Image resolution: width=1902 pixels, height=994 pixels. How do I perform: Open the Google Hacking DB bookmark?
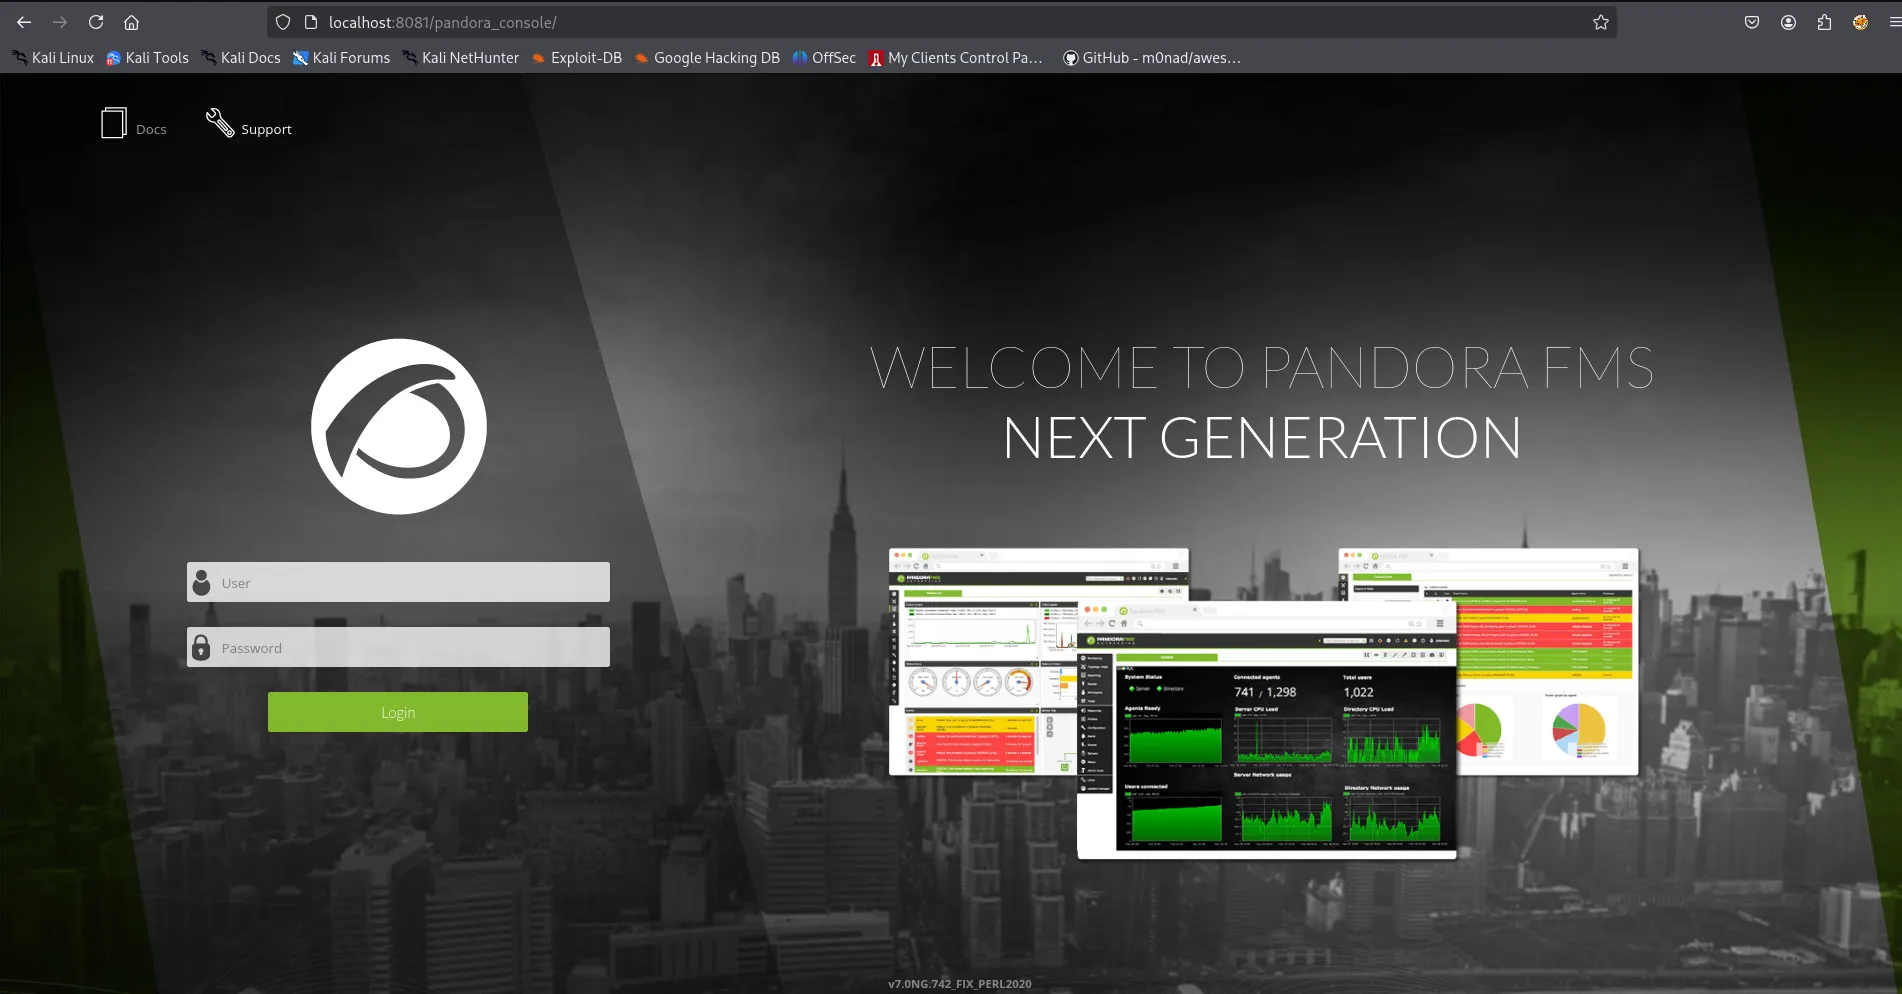click(707, 58)
